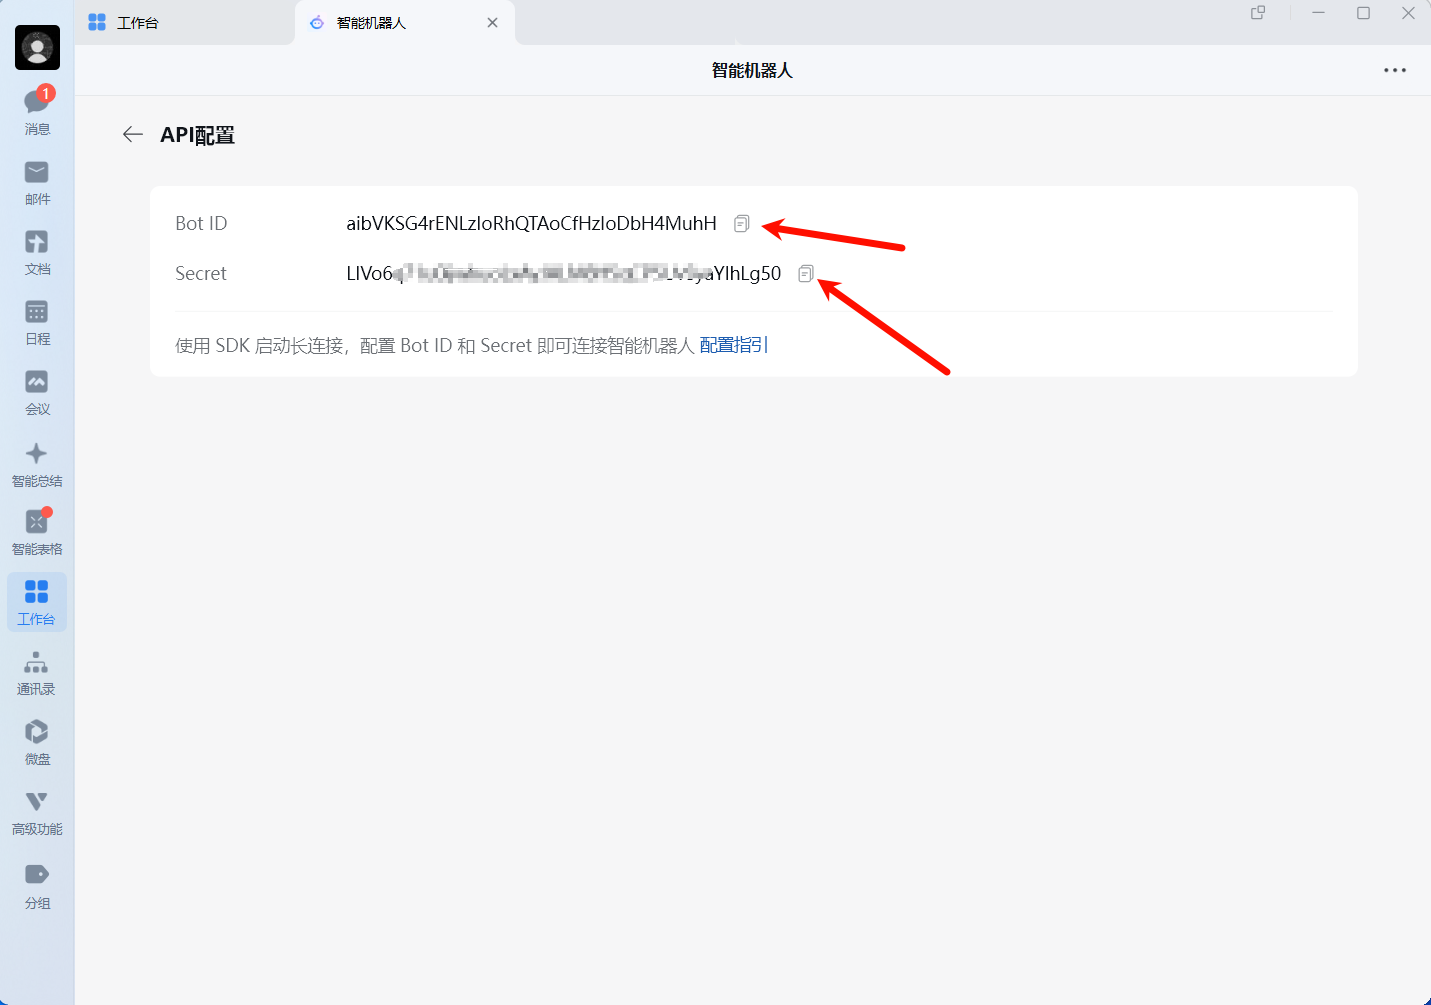
Task: Open Smart Summary (智能总结) in sidebar
Action: pos(37,465)
